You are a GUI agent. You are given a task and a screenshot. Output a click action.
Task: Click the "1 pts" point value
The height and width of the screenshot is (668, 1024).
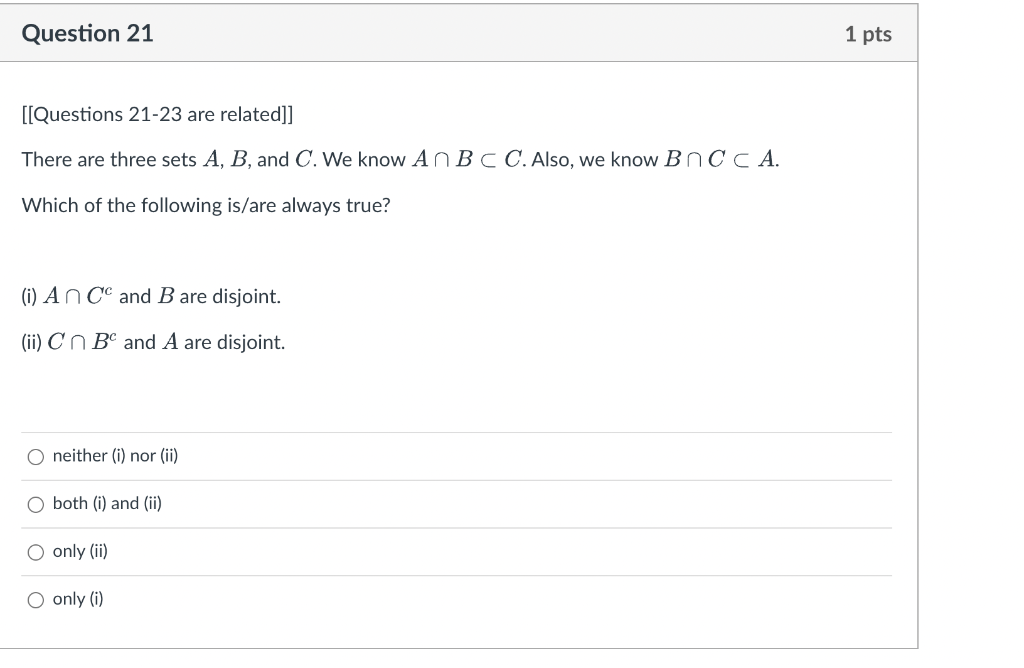(x=868, y=33)
